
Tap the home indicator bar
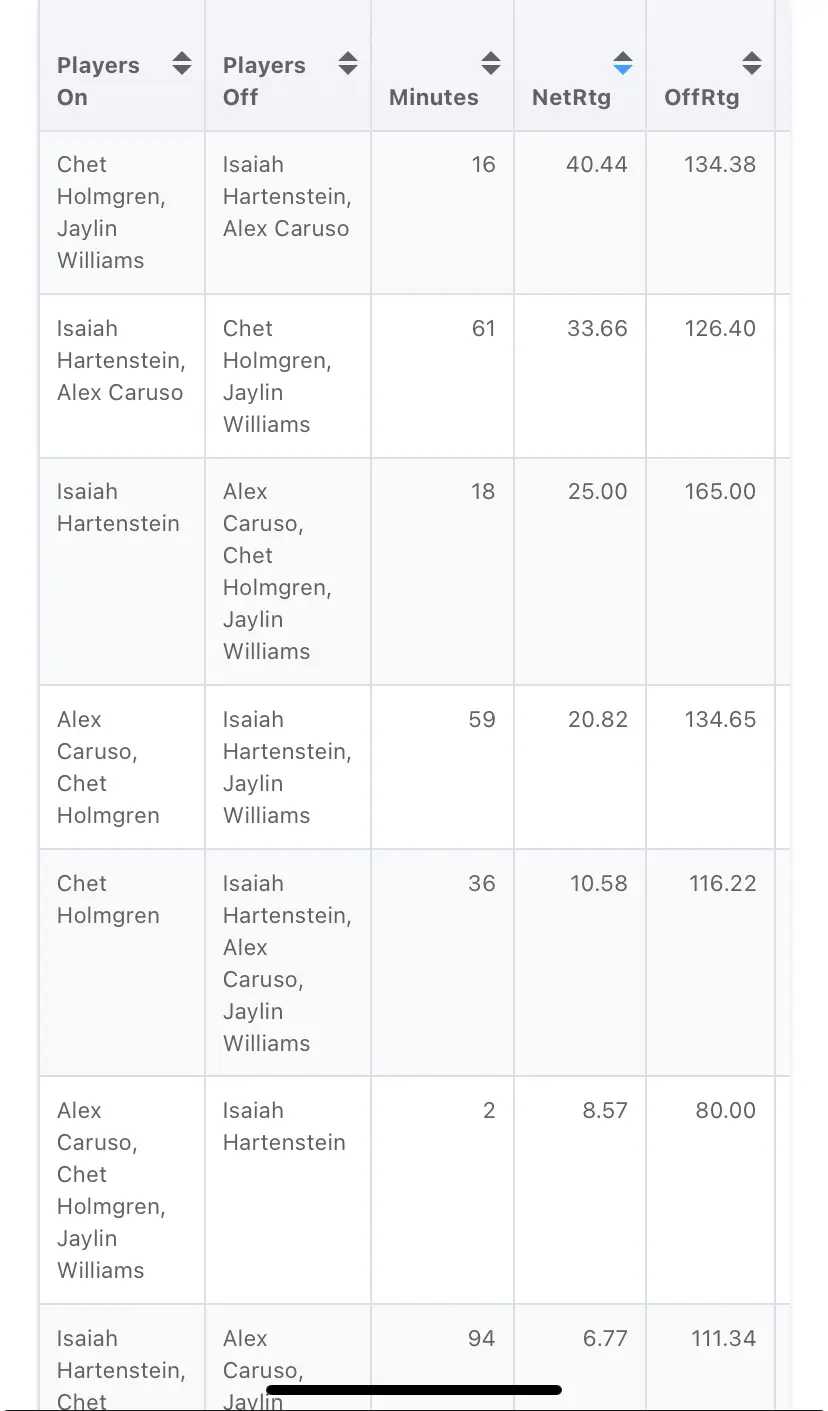pyautogui.click(x=414, y=1389)
